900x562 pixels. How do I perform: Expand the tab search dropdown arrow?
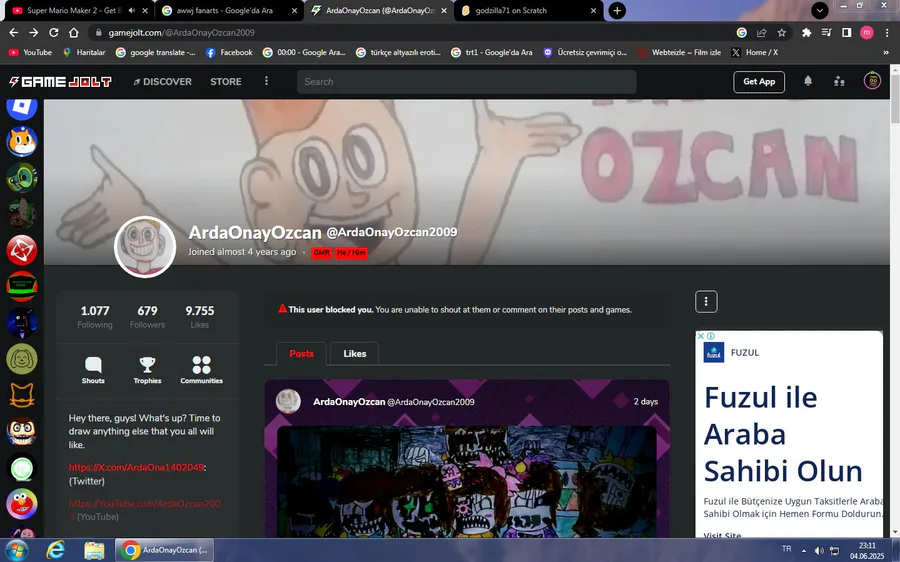820,10
